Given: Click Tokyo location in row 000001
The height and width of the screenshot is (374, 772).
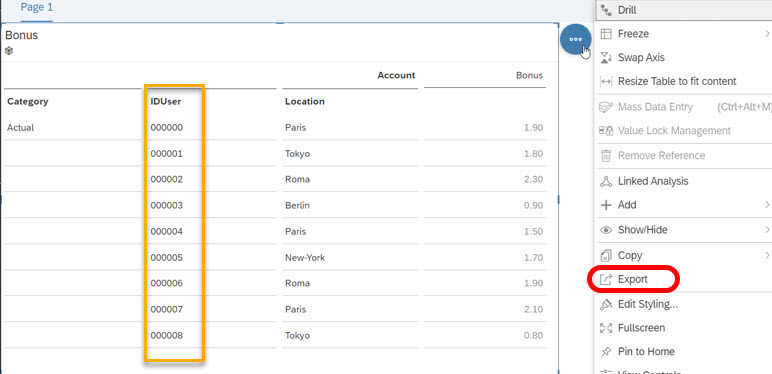Looking at the screenshot, I should pos(297,154).
